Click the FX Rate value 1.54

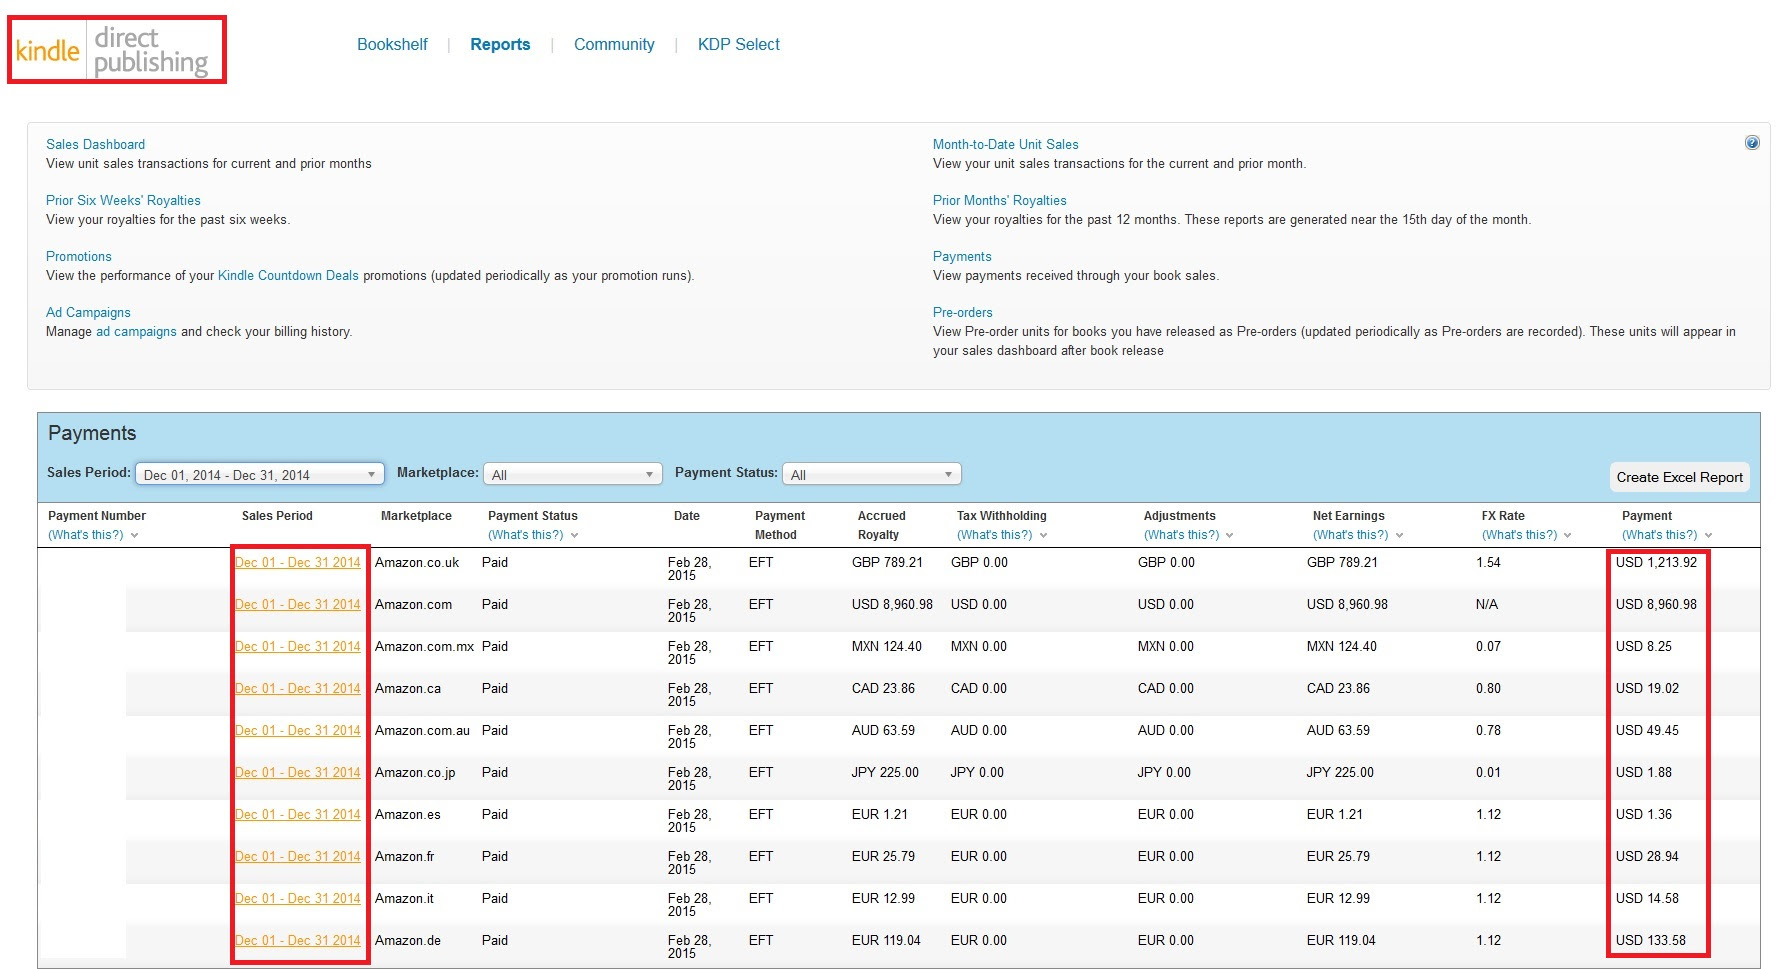(x=1488, y=562)
